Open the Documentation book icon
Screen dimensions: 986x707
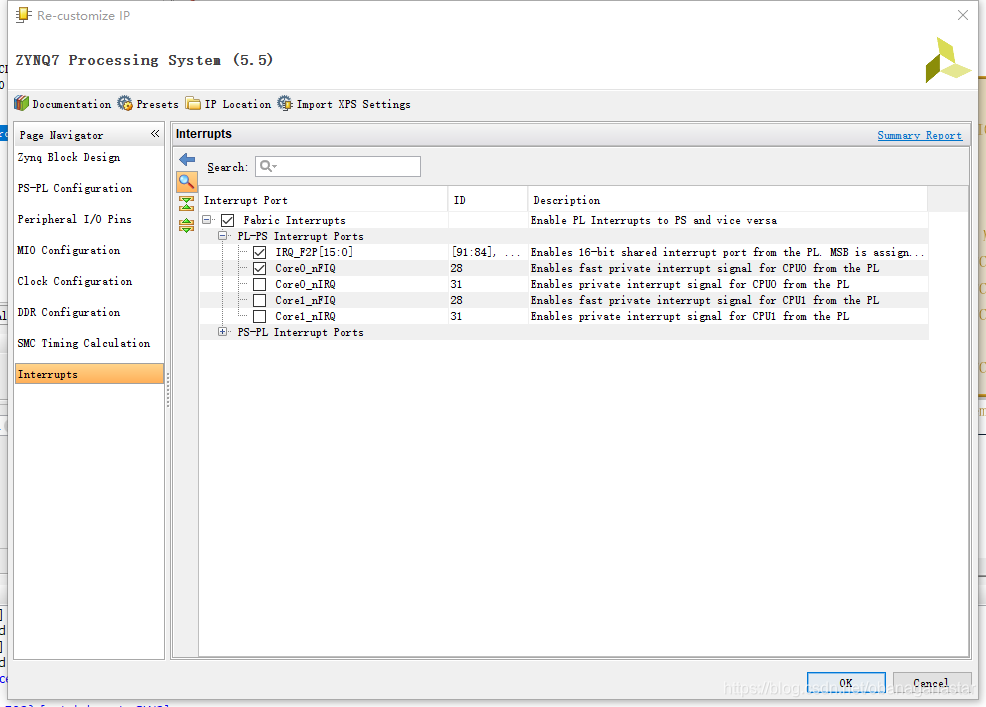[21, 103]
